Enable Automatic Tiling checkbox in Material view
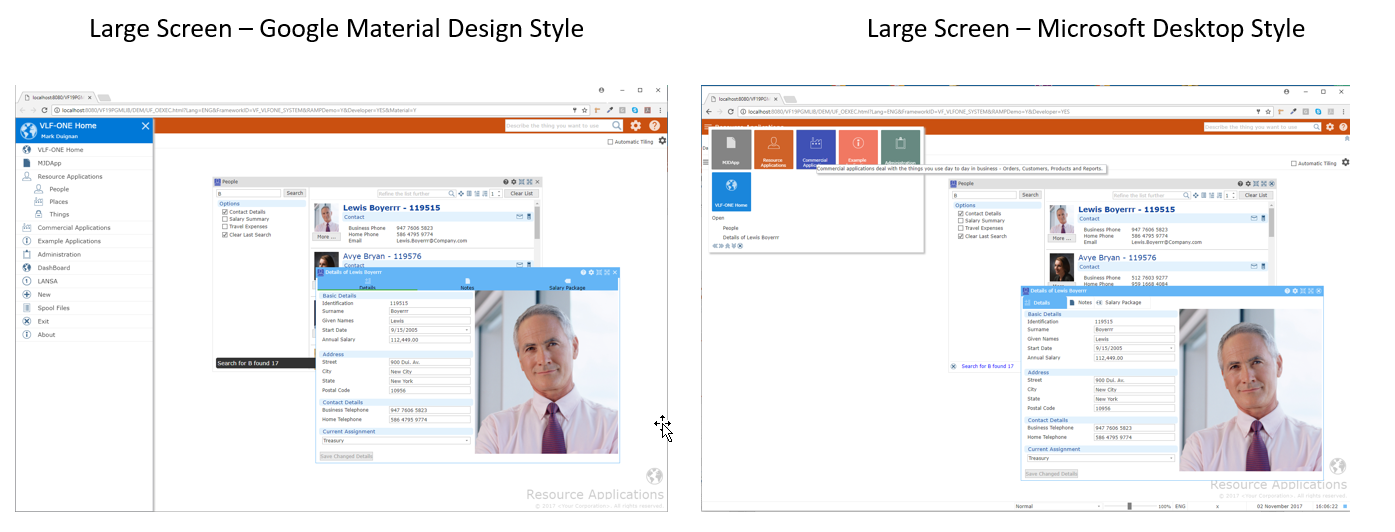Viewport: 1395px width, 532px height. [x=611, y=142]
